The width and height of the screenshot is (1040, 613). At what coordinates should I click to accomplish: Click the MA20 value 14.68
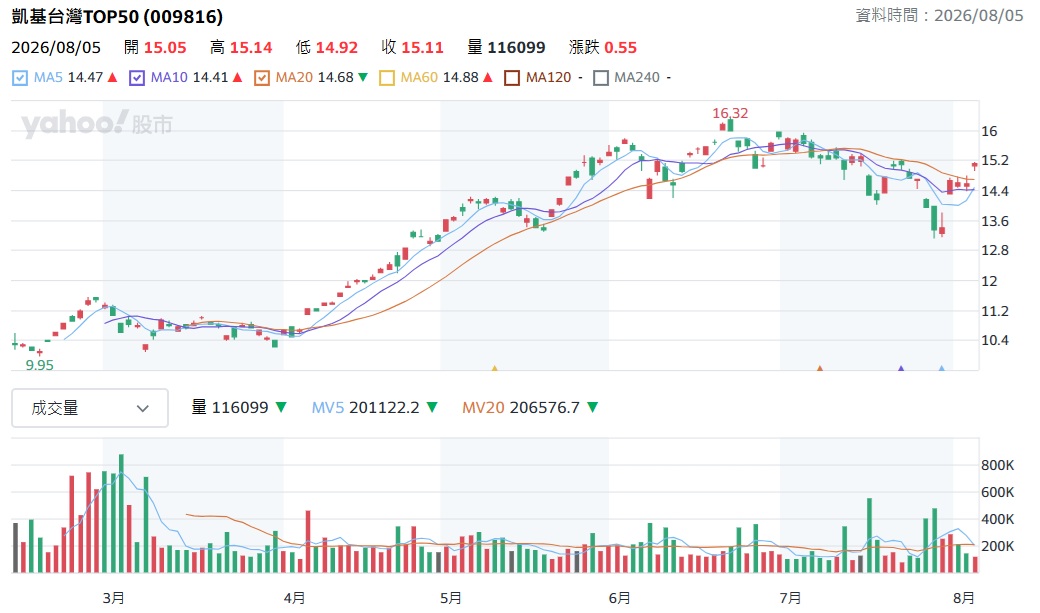pyautogui.click(x=336, y=78)
